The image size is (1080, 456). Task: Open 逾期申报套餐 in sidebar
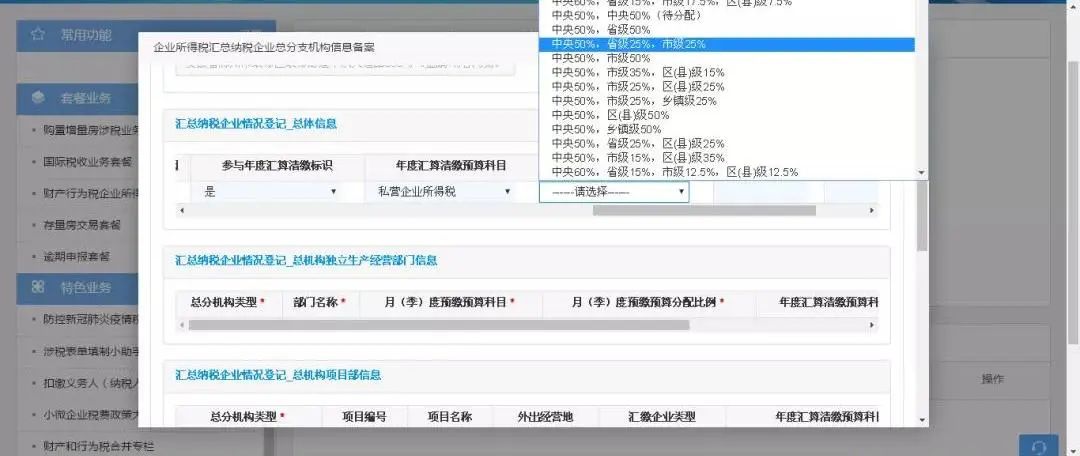click(x=76, y=257)
